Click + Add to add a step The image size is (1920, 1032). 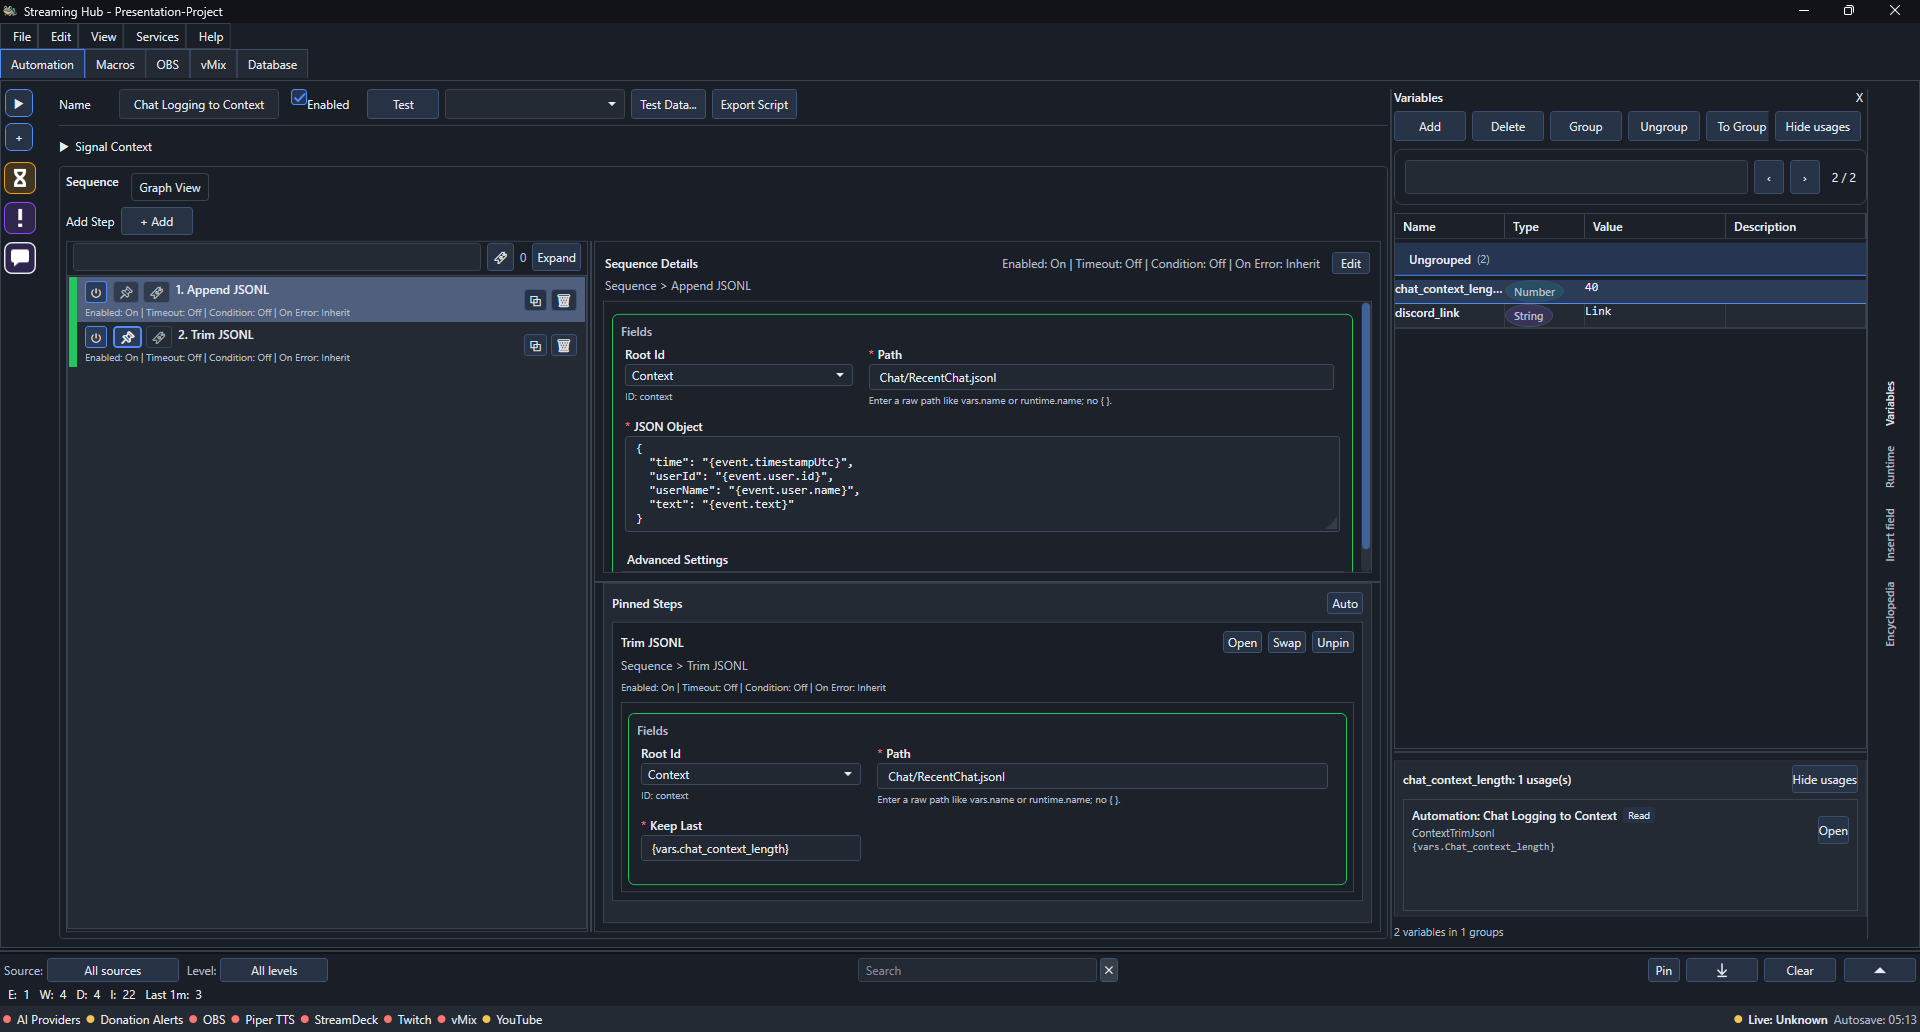click(x=157, y=222)
